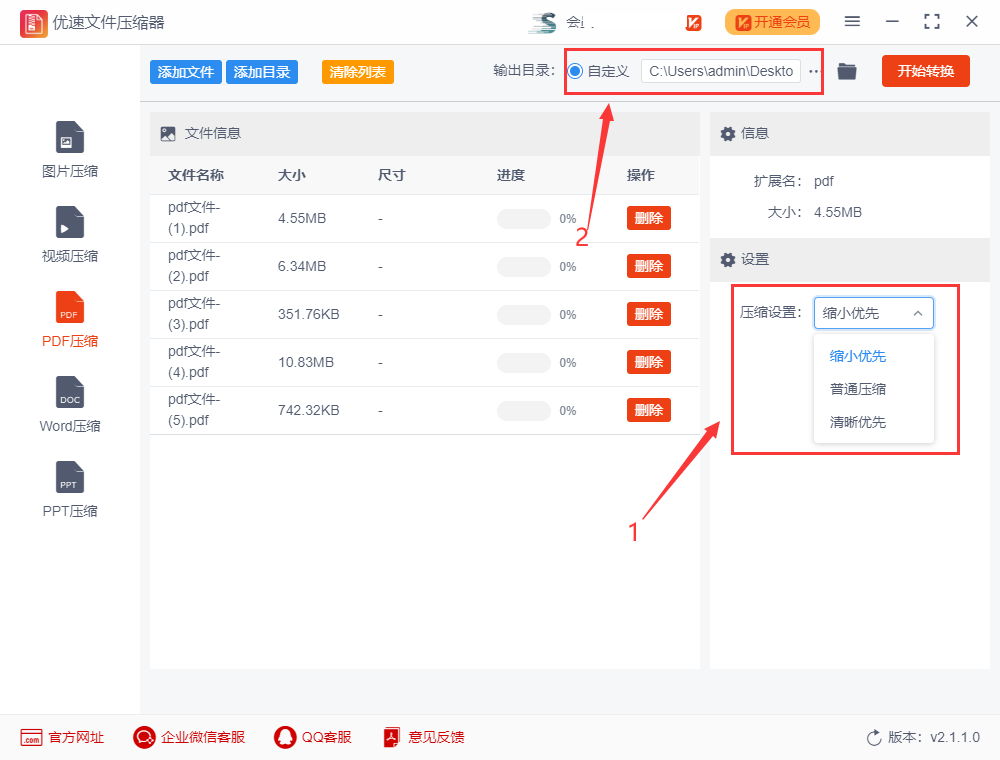Select file name pdf文件-(4).pdf

(x=194, y=362)
